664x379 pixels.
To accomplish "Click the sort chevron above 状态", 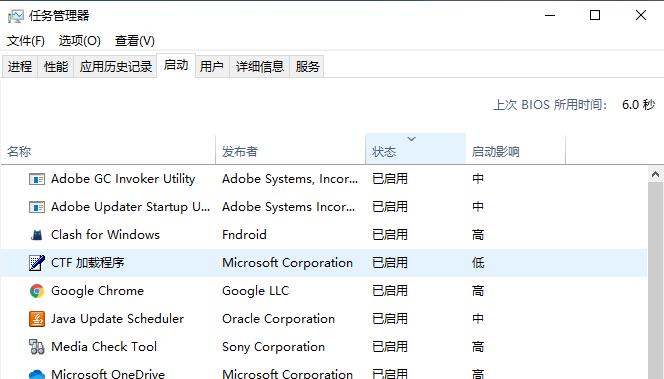I will [411, 139].
